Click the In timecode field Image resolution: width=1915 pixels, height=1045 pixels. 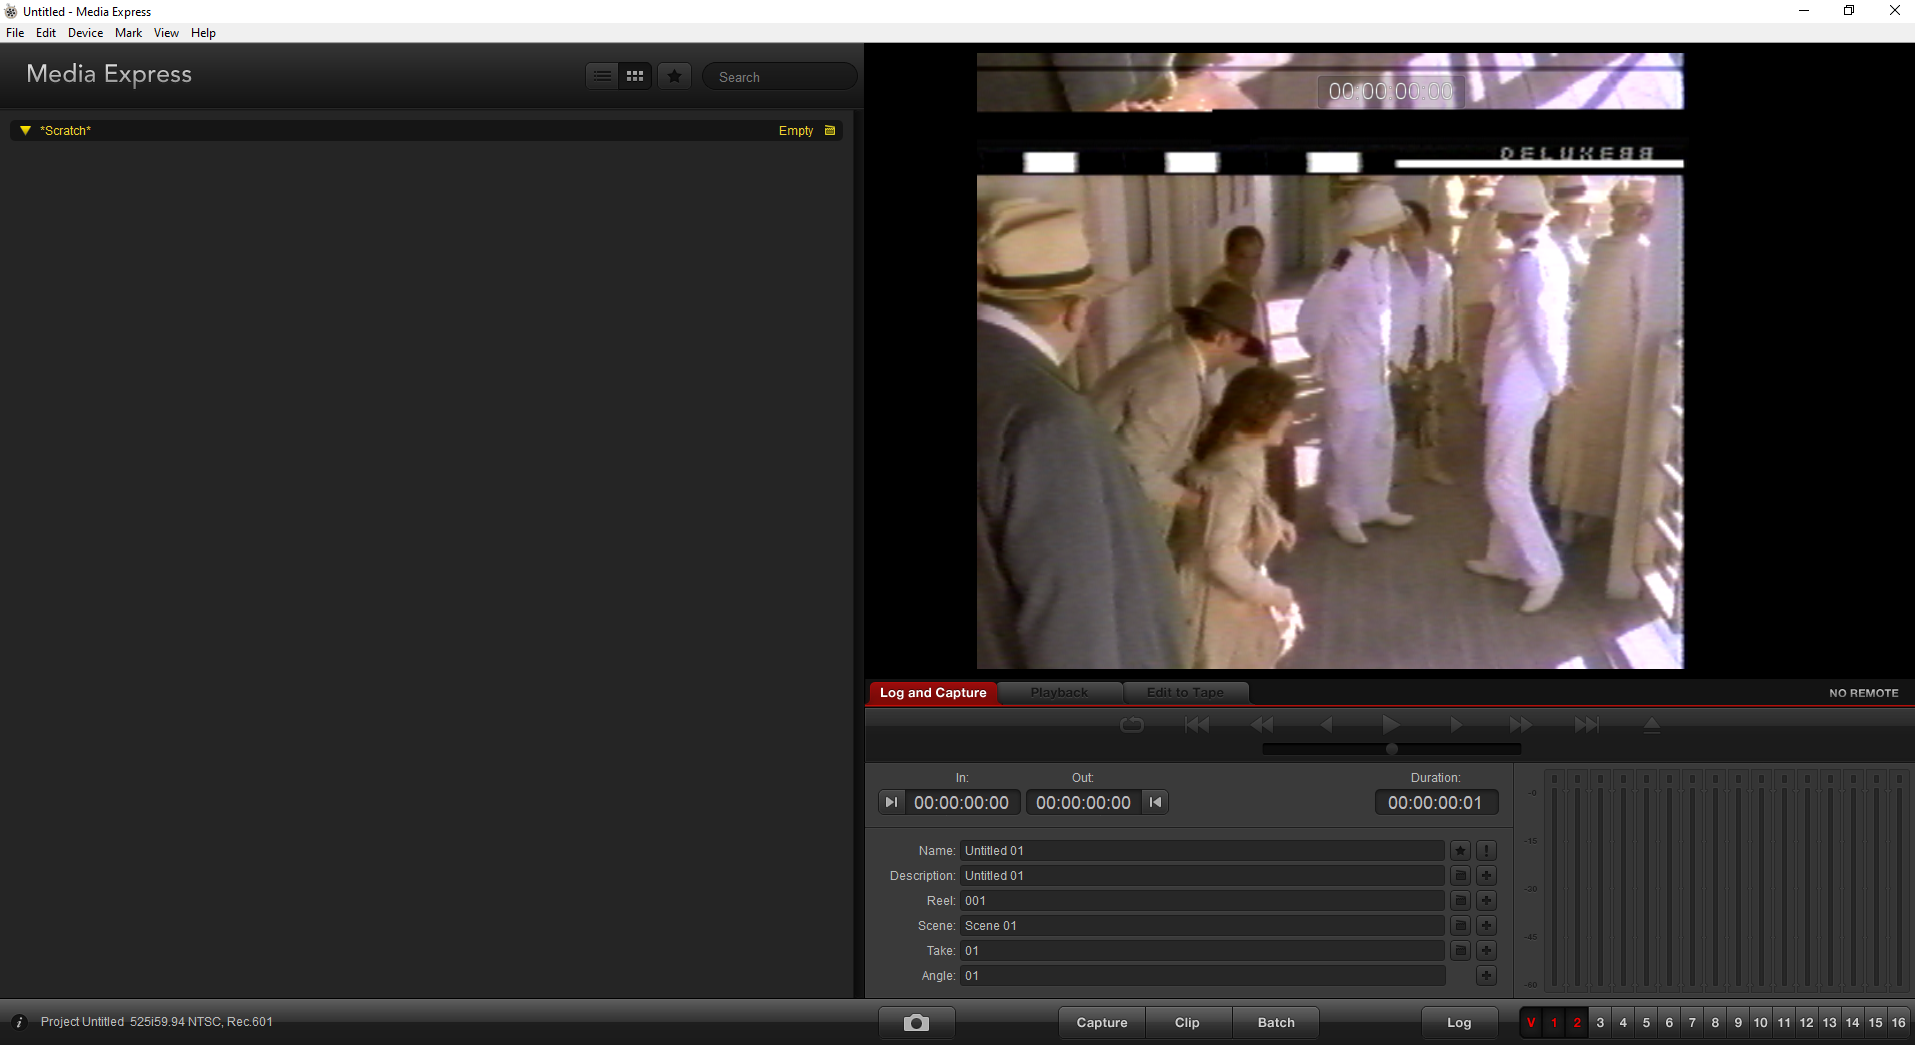coord(962,802)
